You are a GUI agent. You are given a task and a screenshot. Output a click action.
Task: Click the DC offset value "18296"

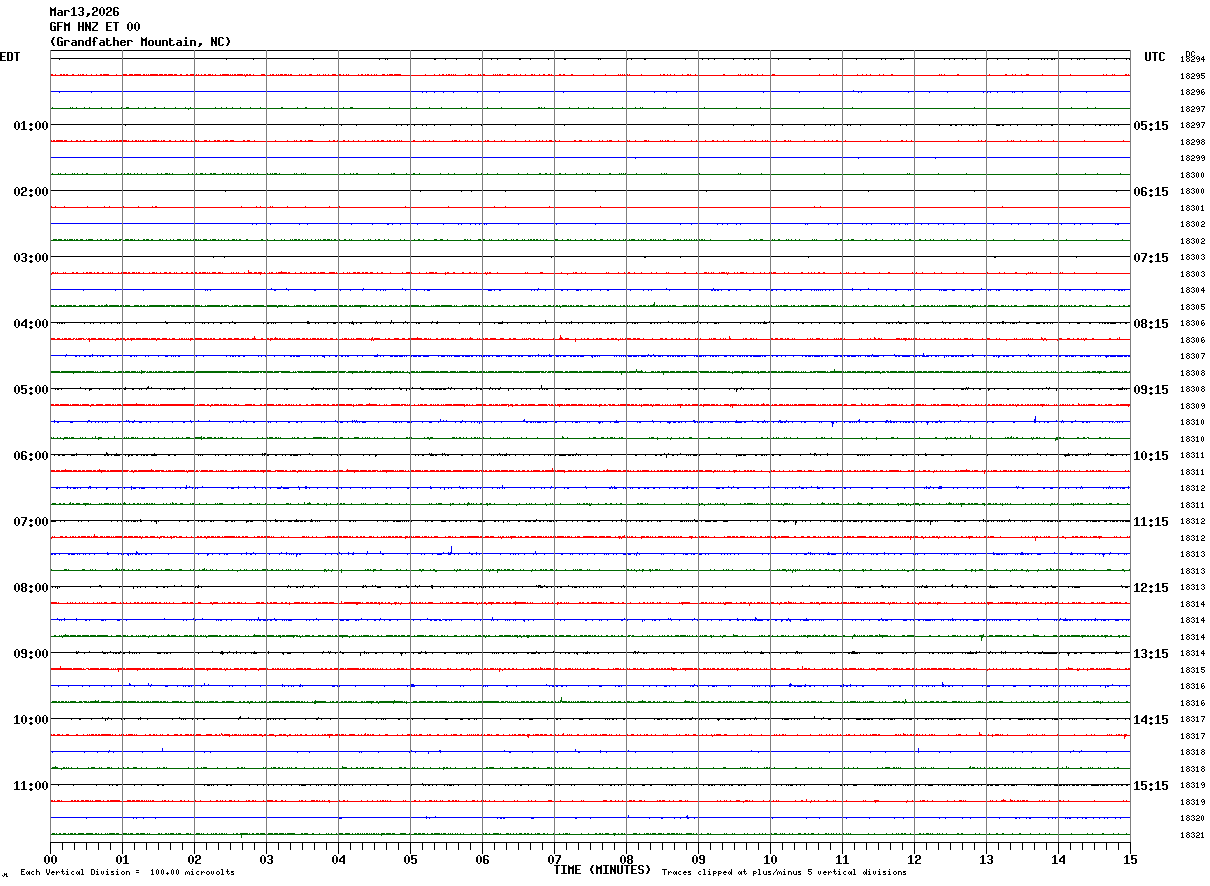[x=1192, y=93]
